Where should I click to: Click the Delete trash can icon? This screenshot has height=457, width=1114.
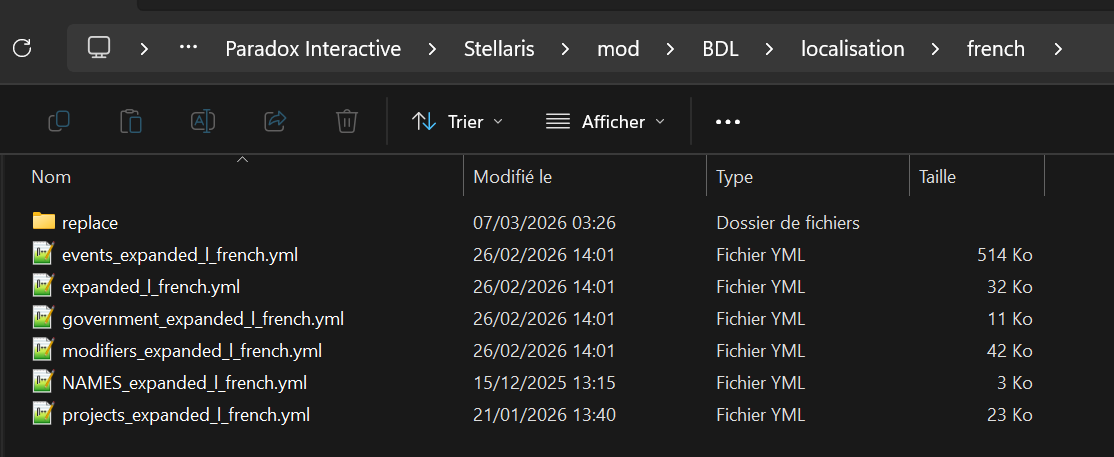pyautogui.click(x=347, y=122)
